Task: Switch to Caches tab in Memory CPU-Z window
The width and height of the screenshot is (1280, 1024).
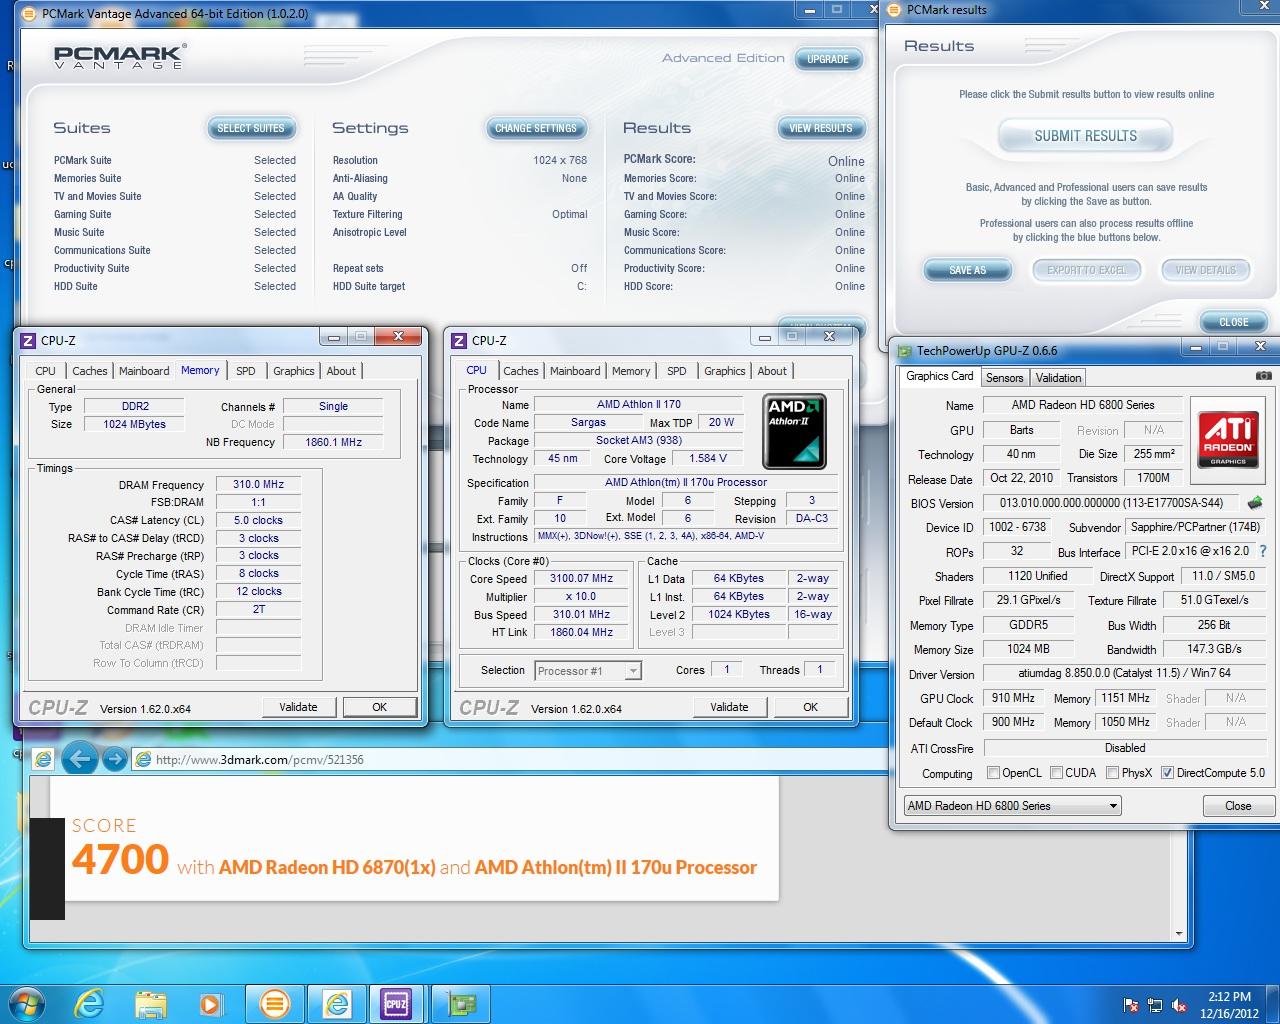Action: (x=89, y=371)
